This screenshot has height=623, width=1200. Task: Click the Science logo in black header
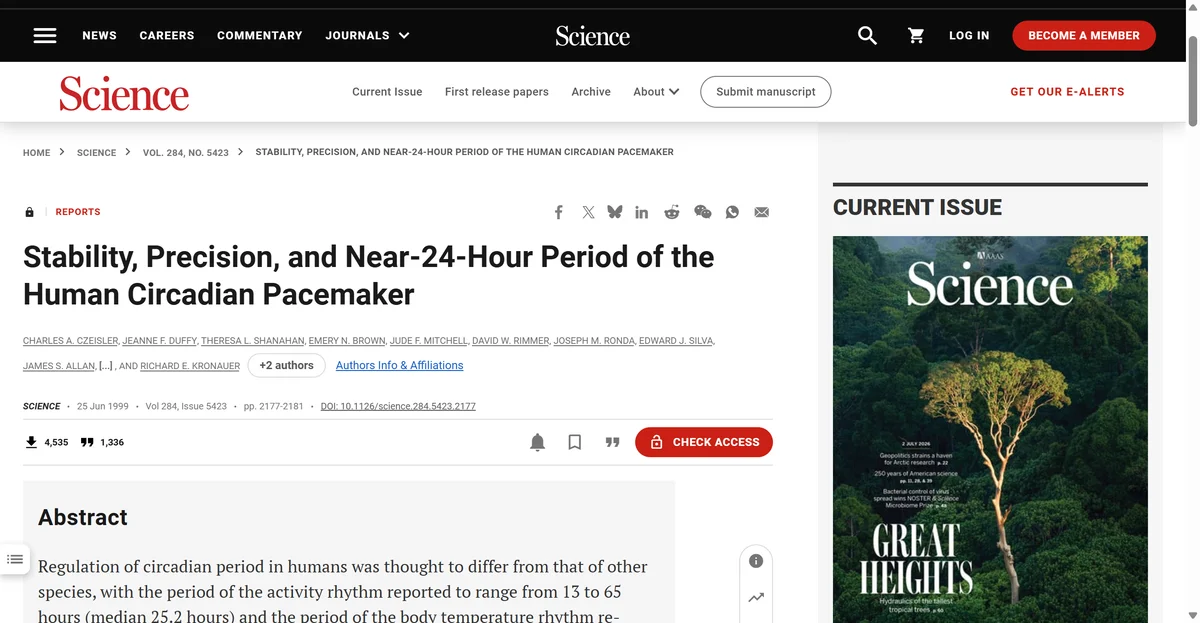(593, 36)
